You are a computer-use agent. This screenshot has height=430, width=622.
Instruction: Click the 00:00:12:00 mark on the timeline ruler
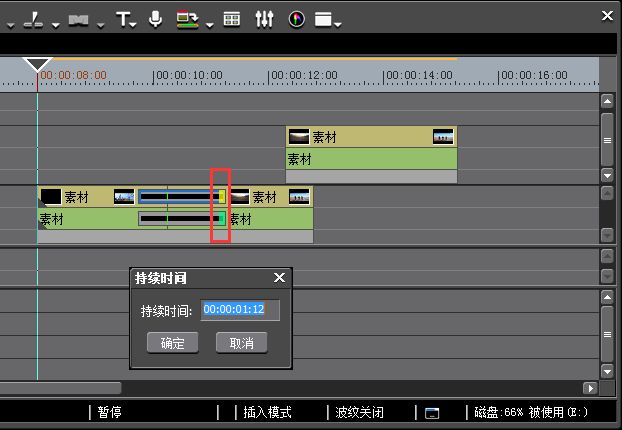coord(270,76)
